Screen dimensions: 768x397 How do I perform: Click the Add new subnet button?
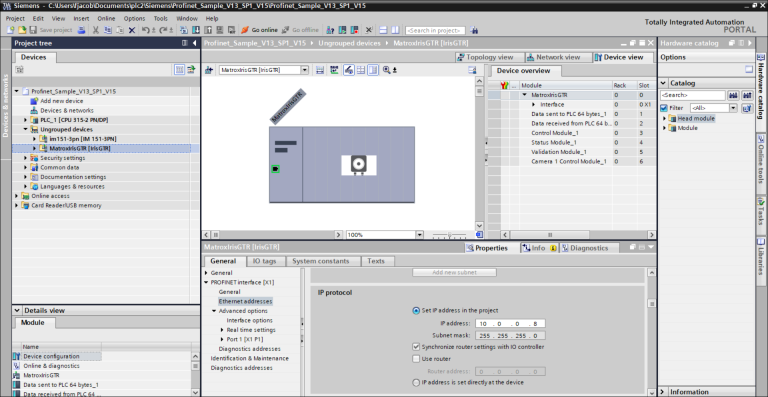tap(455, 272)
